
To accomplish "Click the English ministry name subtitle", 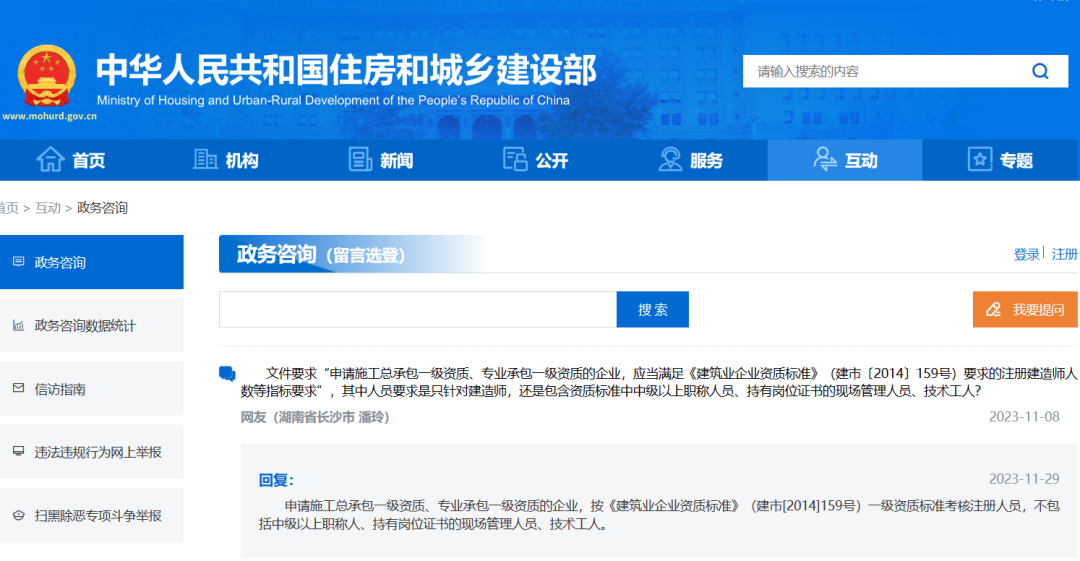I will (x=333, y=101).
